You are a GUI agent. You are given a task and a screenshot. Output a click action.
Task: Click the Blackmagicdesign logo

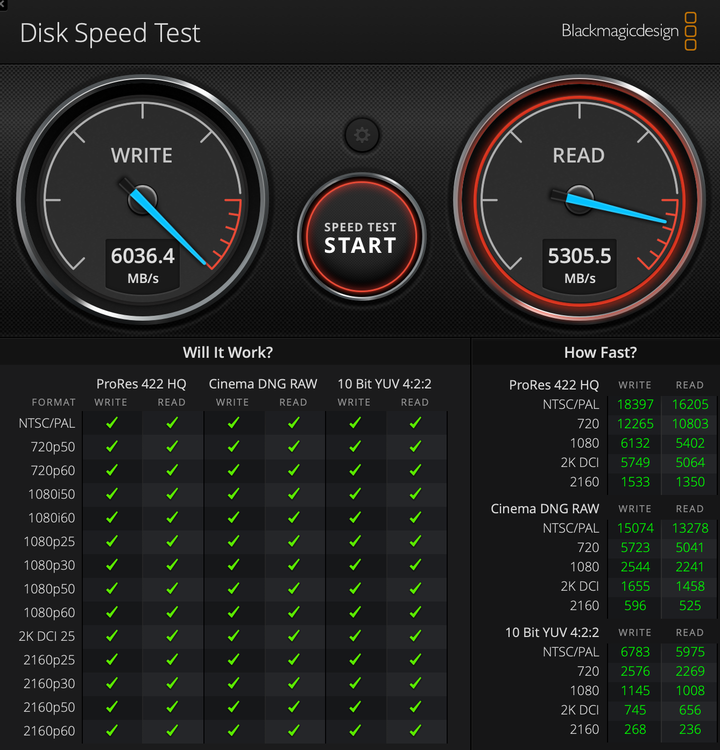pos(629,31)
